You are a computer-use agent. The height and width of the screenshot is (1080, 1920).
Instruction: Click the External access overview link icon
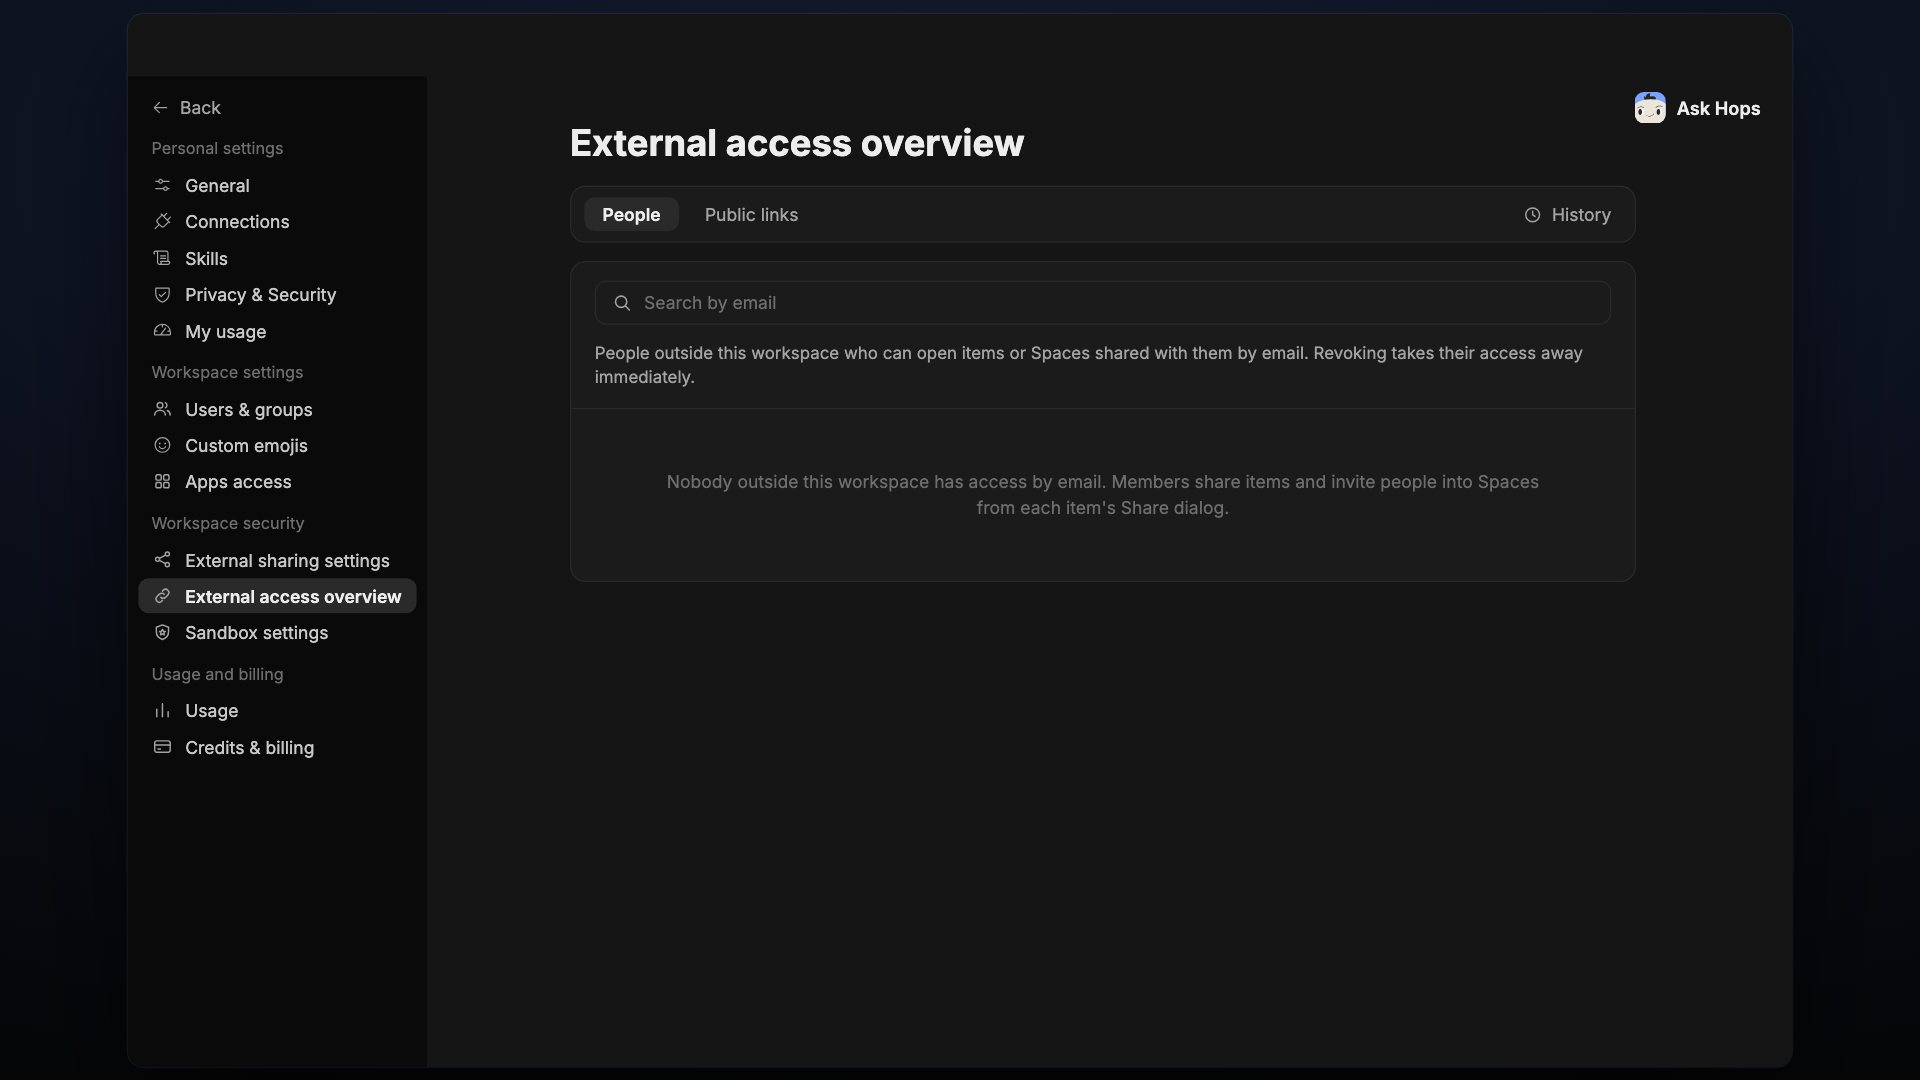point(162,596)
